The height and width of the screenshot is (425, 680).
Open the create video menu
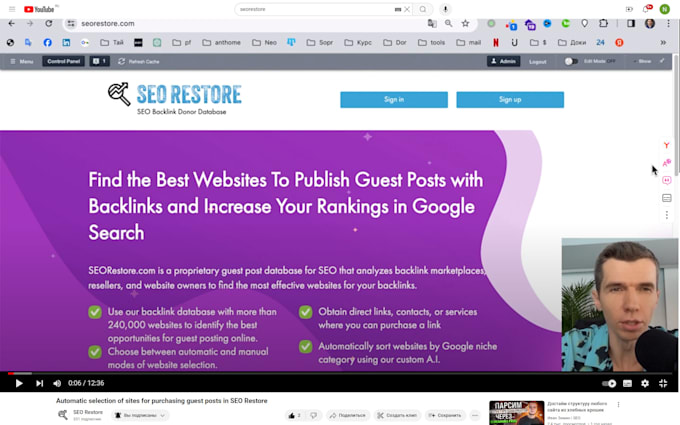[x=629, y=9]
